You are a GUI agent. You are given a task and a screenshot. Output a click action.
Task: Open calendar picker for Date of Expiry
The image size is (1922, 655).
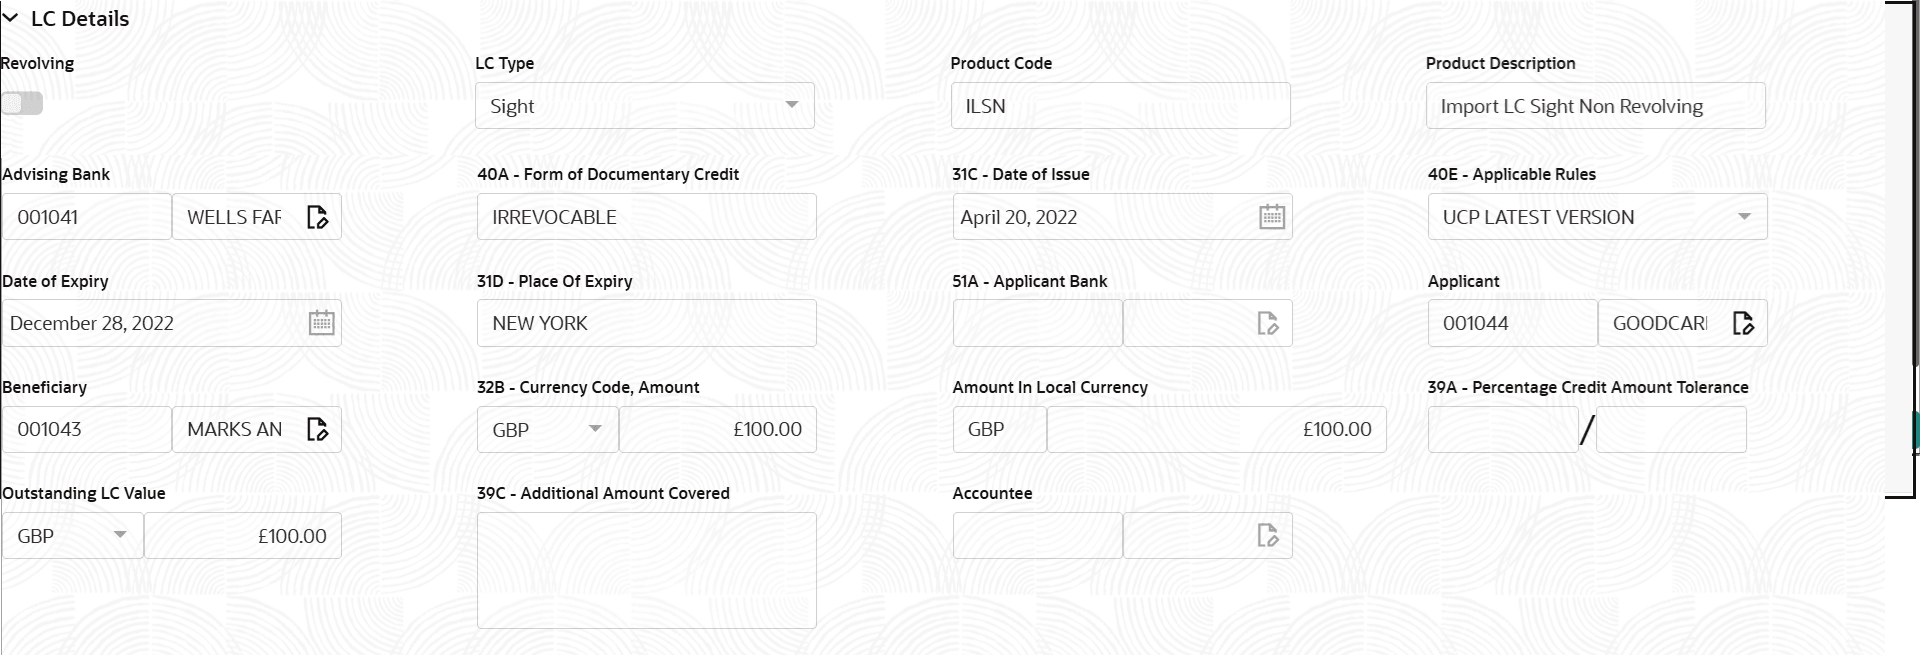321,323
